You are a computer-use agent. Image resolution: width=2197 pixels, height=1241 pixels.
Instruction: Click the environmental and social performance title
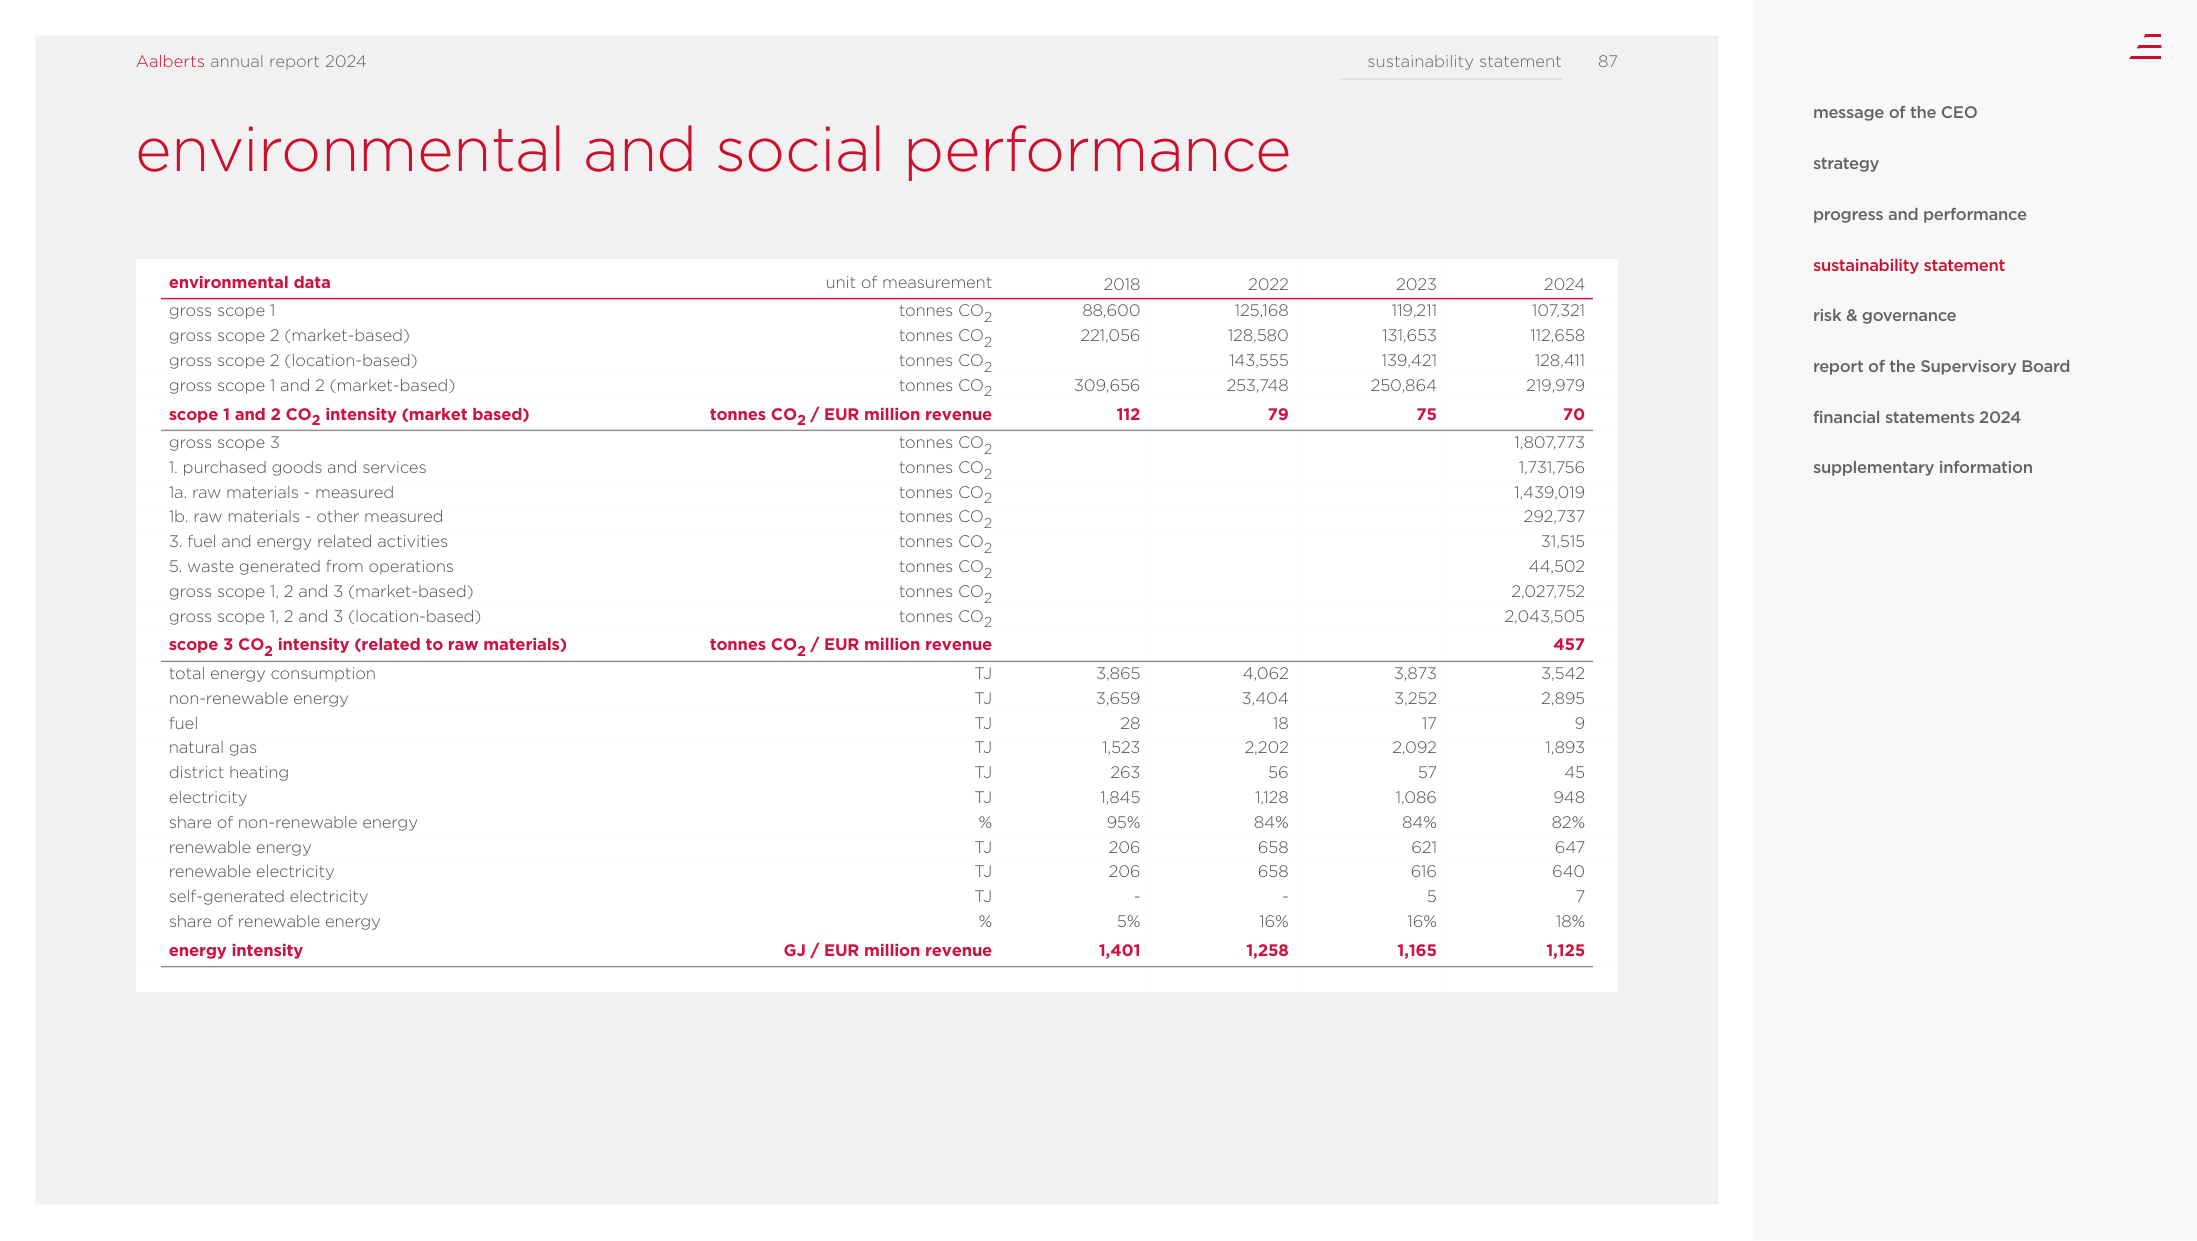pos(713,150)
